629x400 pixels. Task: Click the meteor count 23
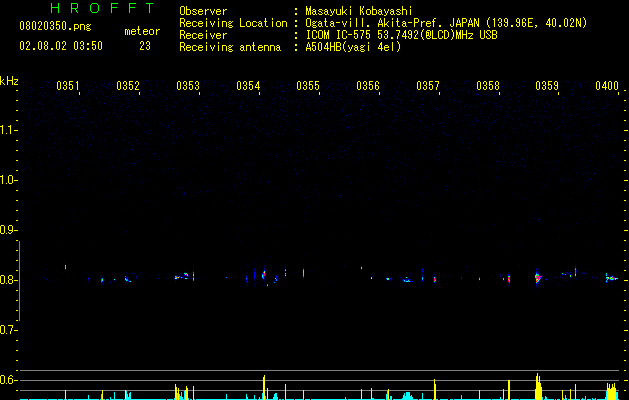pyautogui.click(x=145, y=46)
